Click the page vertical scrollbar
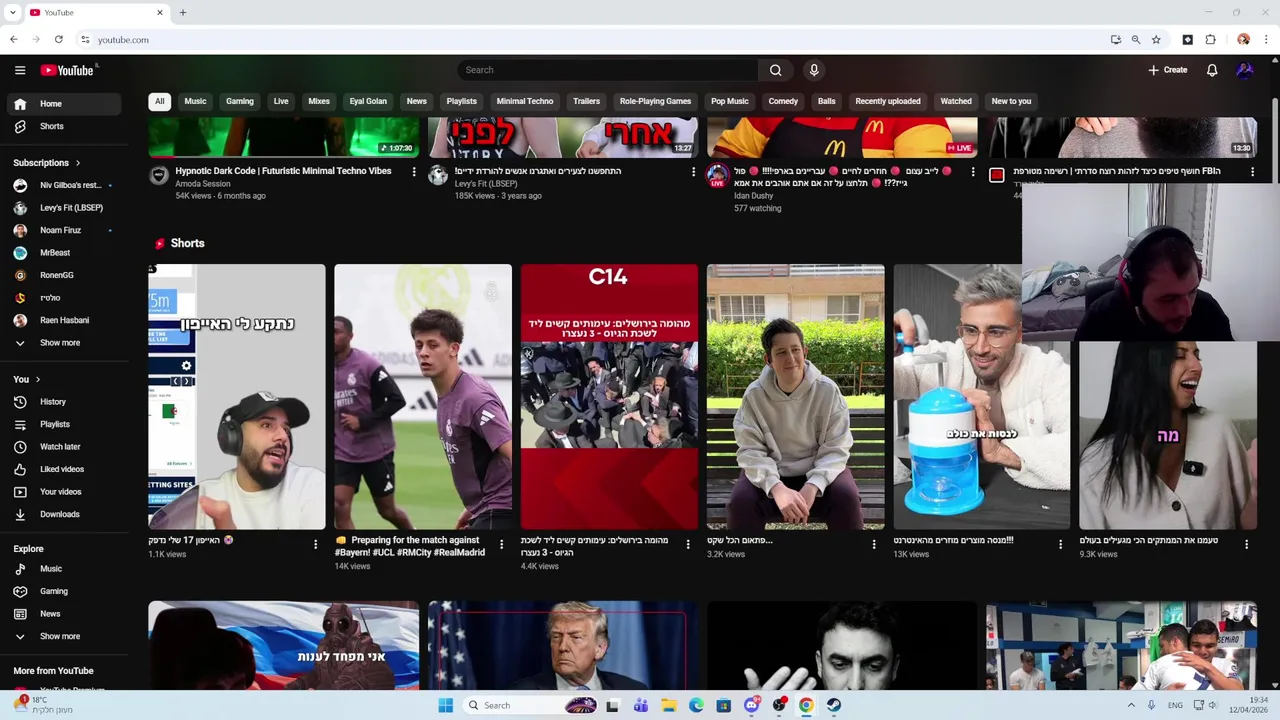This screenshot has width=1280, height=720. click(1275, 140)
